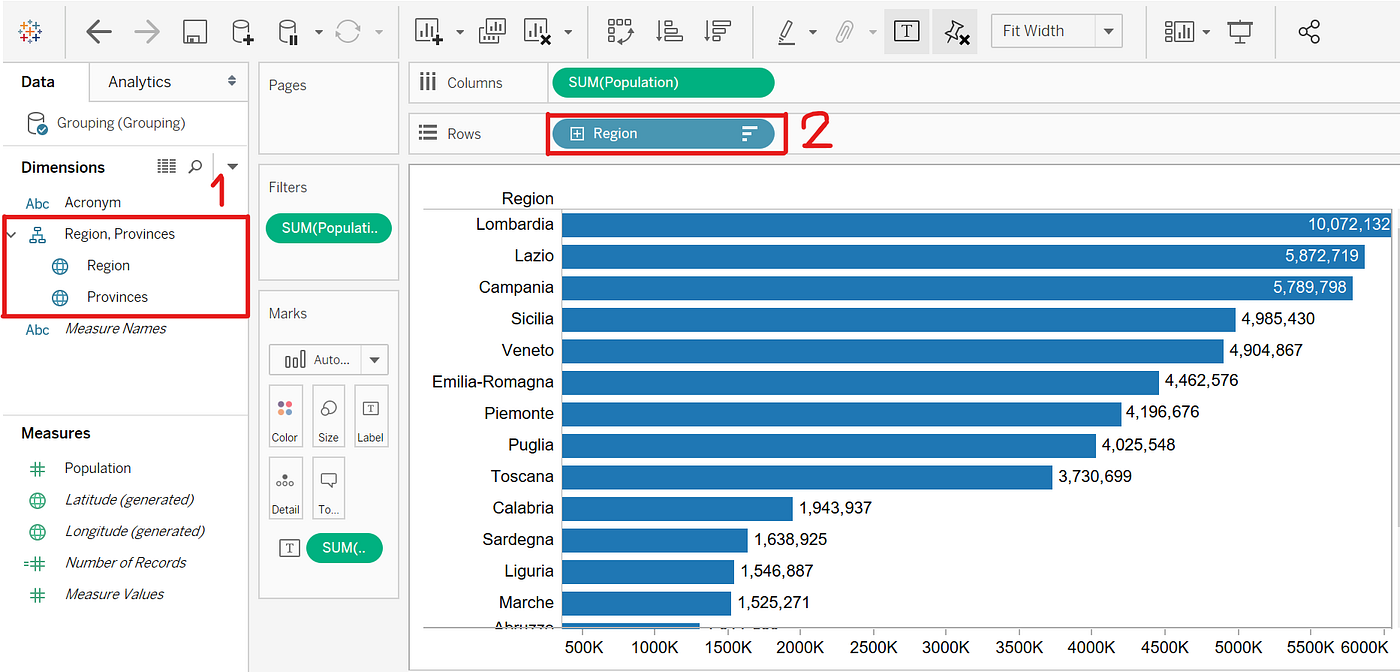
Task: Click the sort indicator on Region pill
Action: click(749, 134)
